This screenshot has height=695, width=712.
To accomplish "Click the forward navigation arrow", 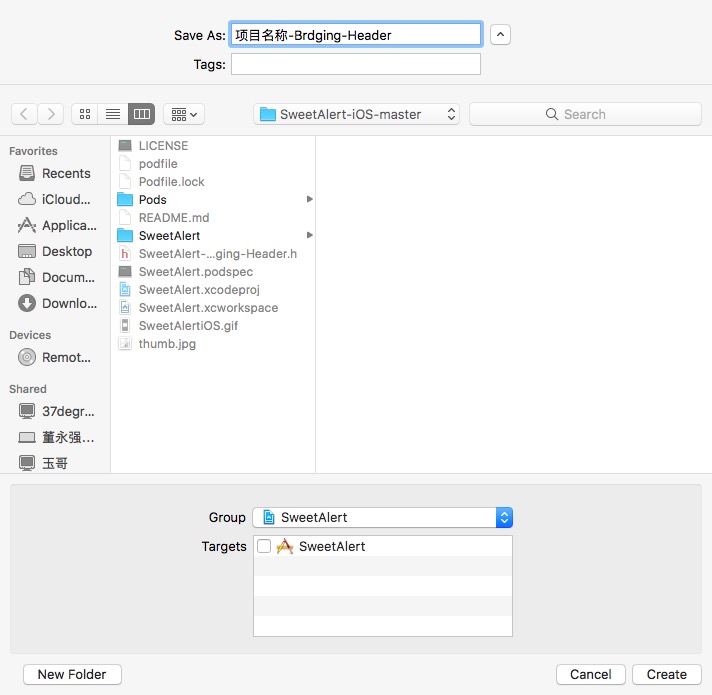I will (x=51, y=114).
